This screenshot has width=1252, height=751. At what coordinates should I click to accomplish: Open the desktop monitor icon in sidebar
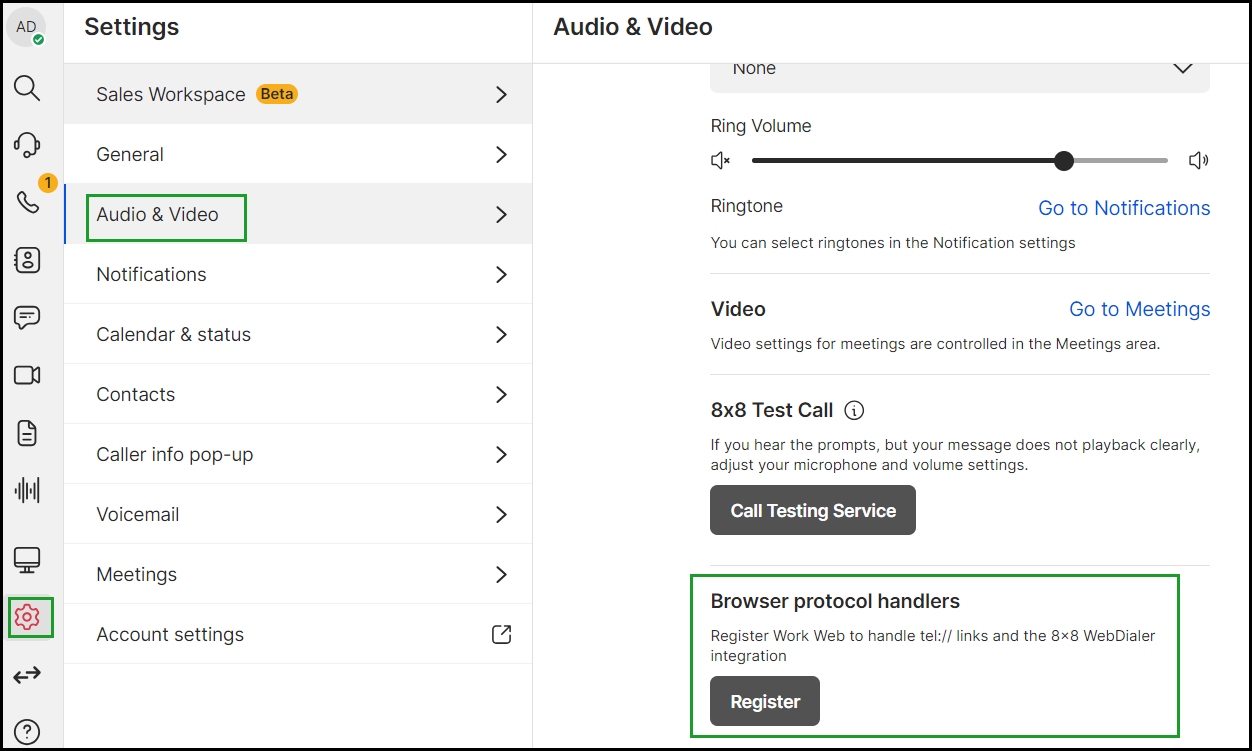[27, 560]
